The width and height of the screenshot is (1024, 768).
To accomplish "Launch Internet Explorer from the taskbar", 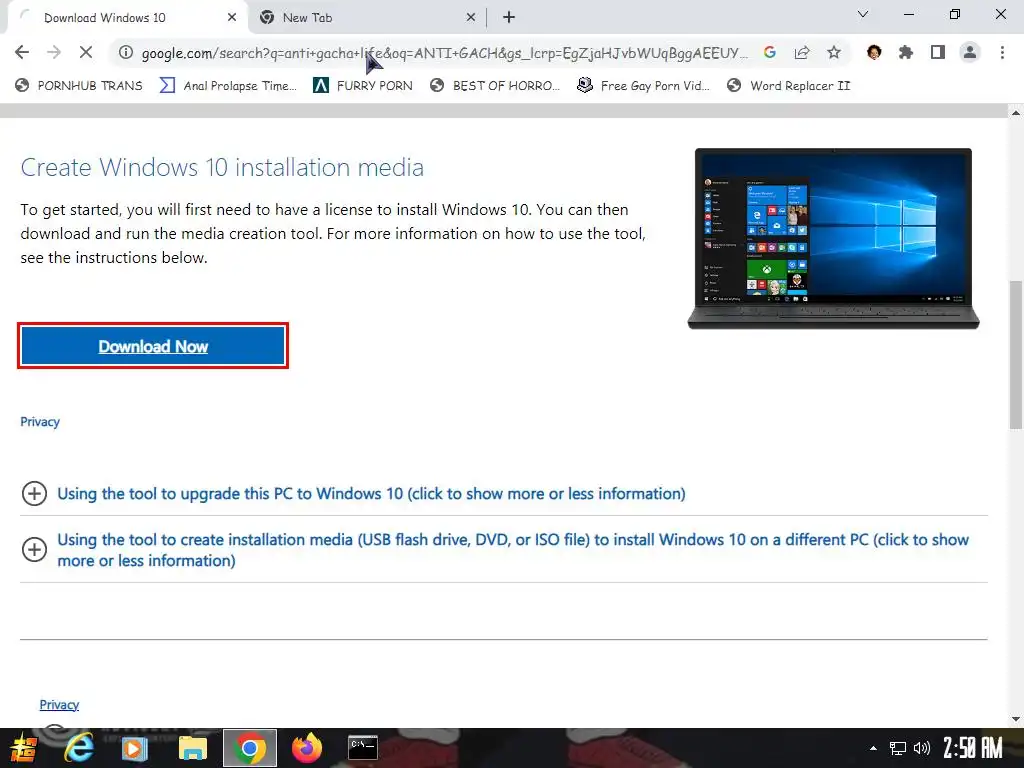I will (x=78, y=748).
